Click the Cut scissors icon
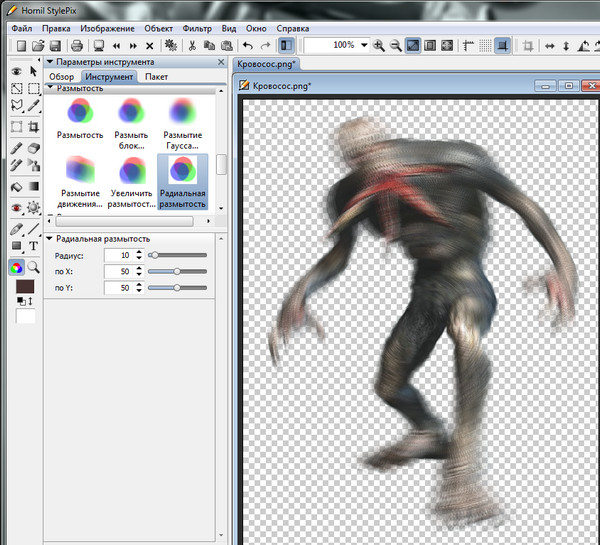The image size is (600, 545). (x=190, y=46)
